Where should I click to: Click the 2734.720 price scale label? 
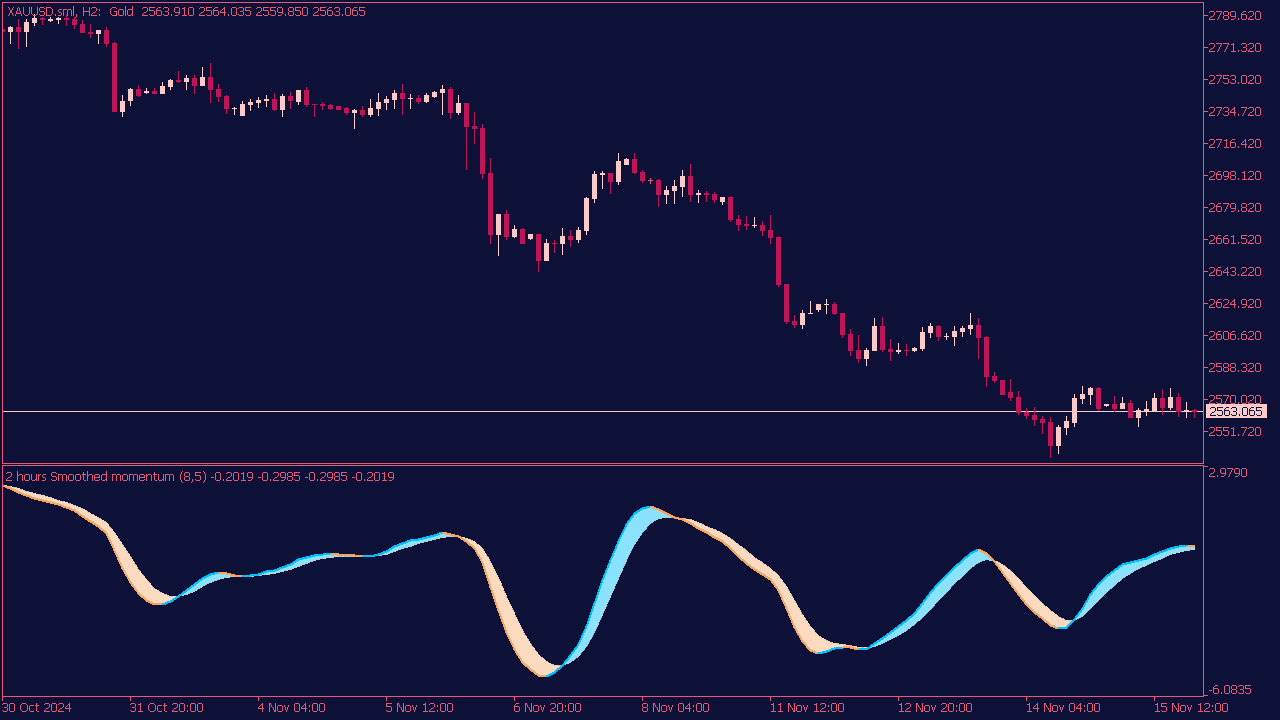(1235, 112)
